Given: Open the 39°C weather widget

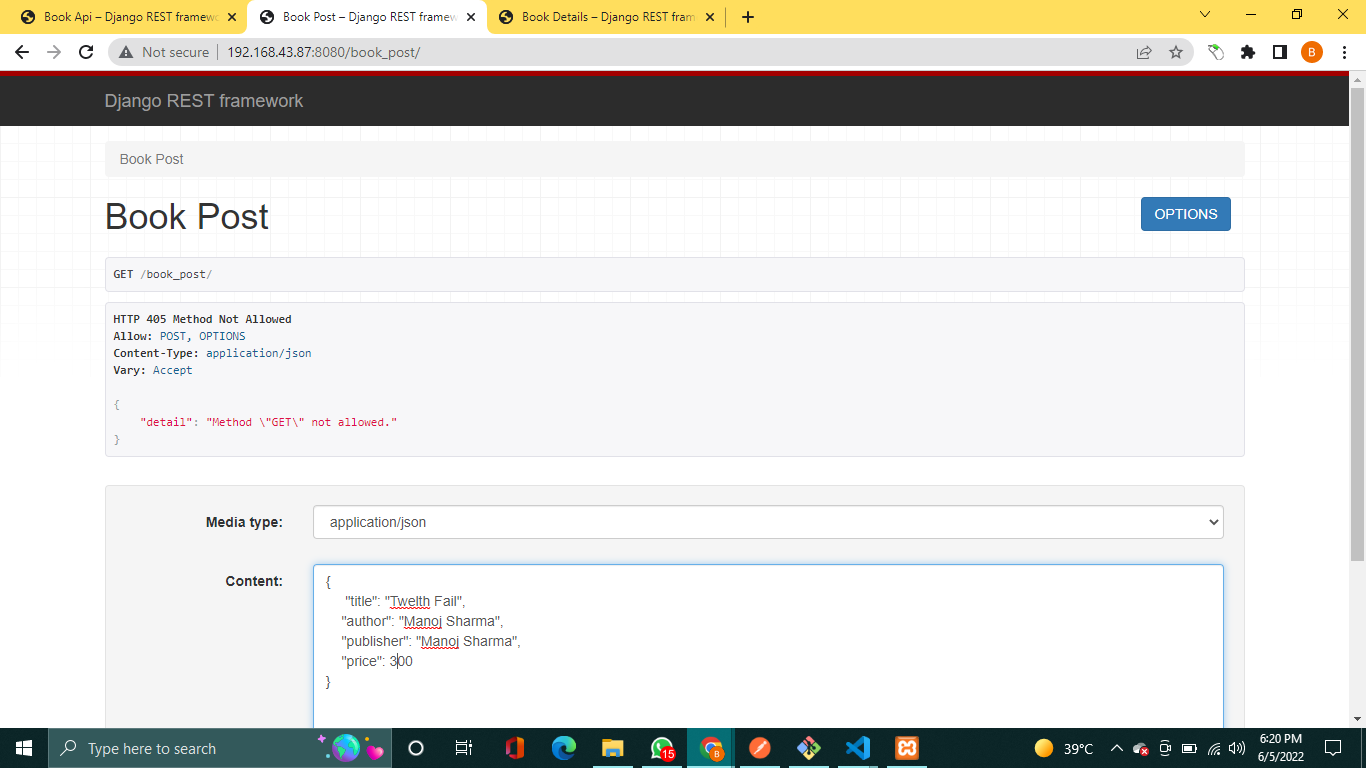Looking at the screenshot, I should pos(1064,748).
